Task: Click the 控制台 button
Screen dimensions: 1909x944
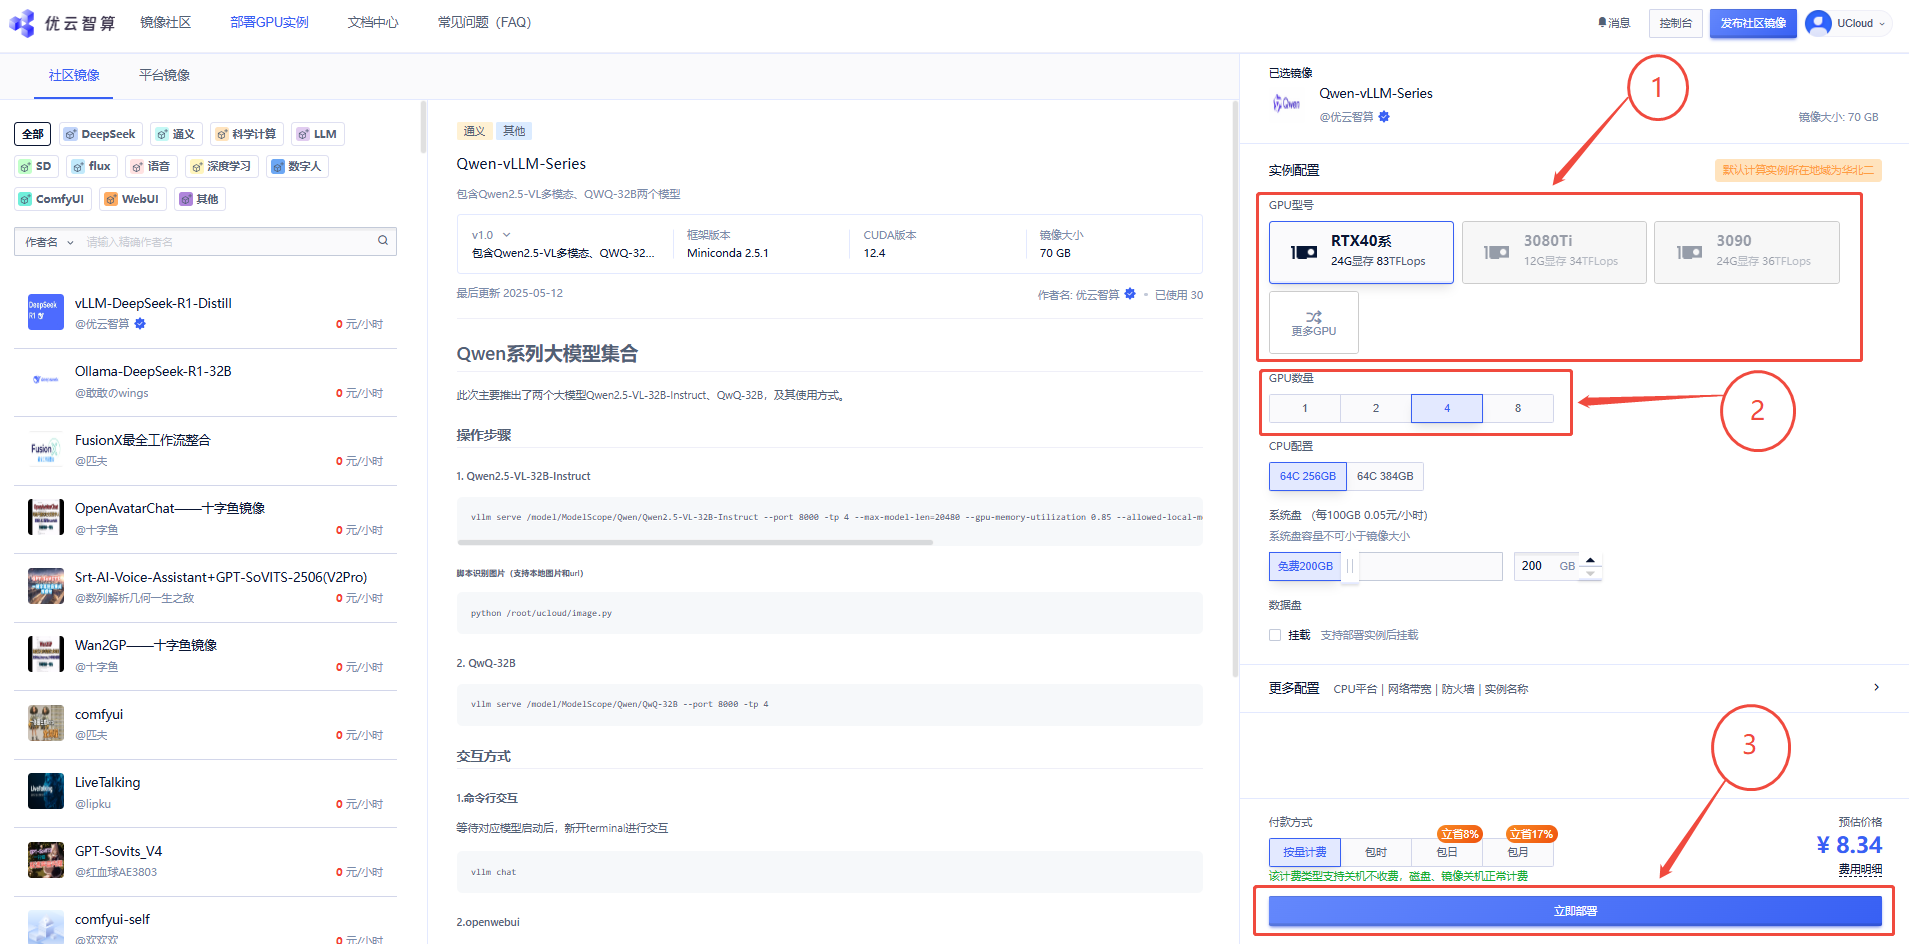Action: 1675,23
